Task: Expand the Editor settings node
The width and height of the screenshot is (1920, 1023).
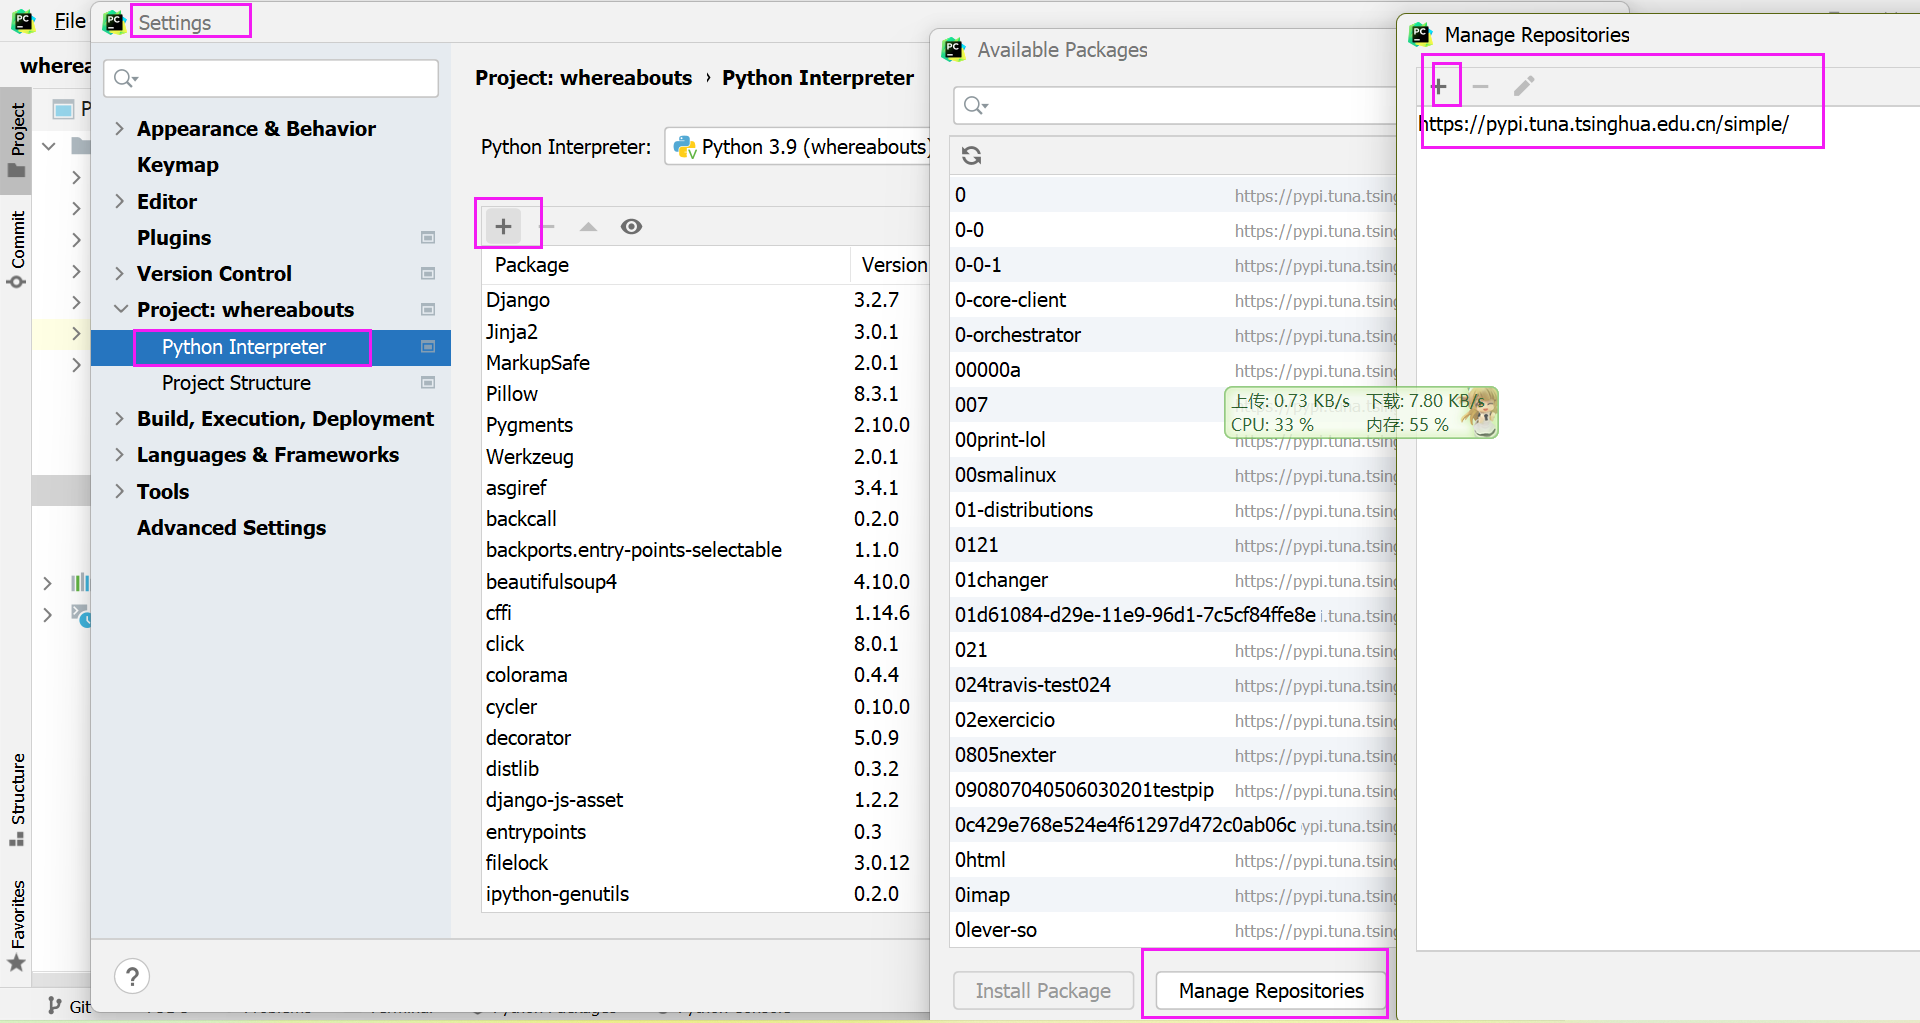Action: coord(119,202)
